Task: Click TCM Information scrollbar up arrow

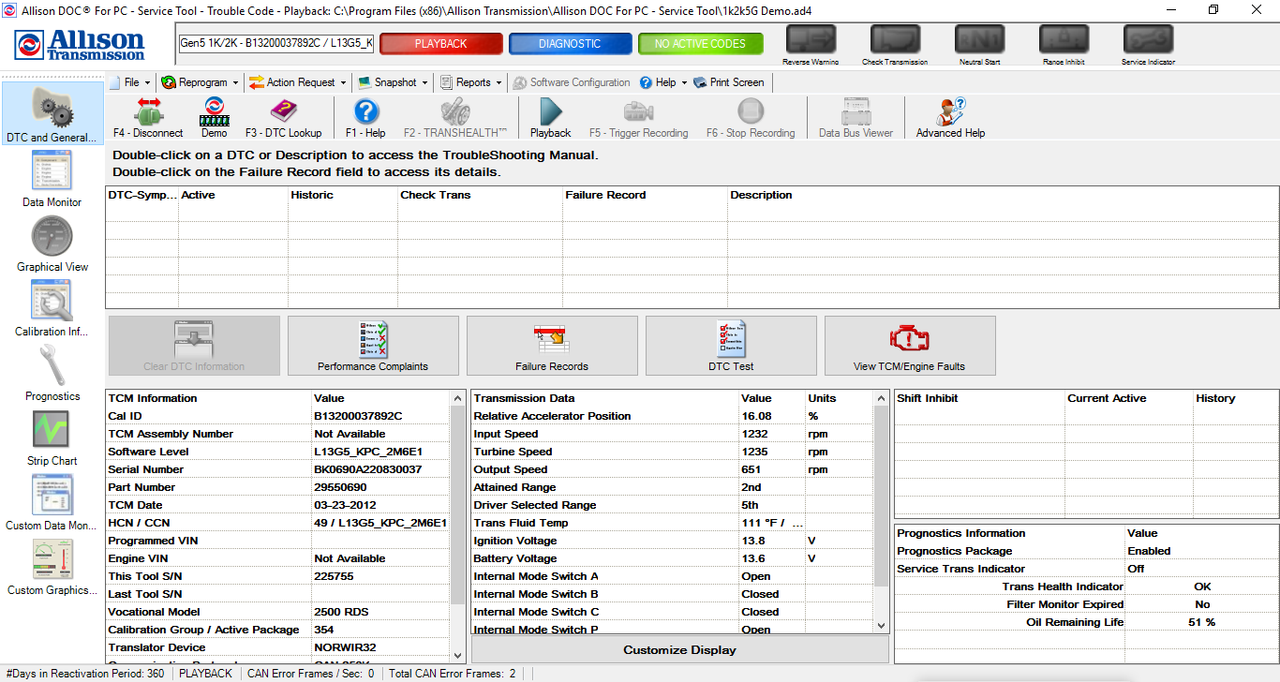Action: pos(458,398)
